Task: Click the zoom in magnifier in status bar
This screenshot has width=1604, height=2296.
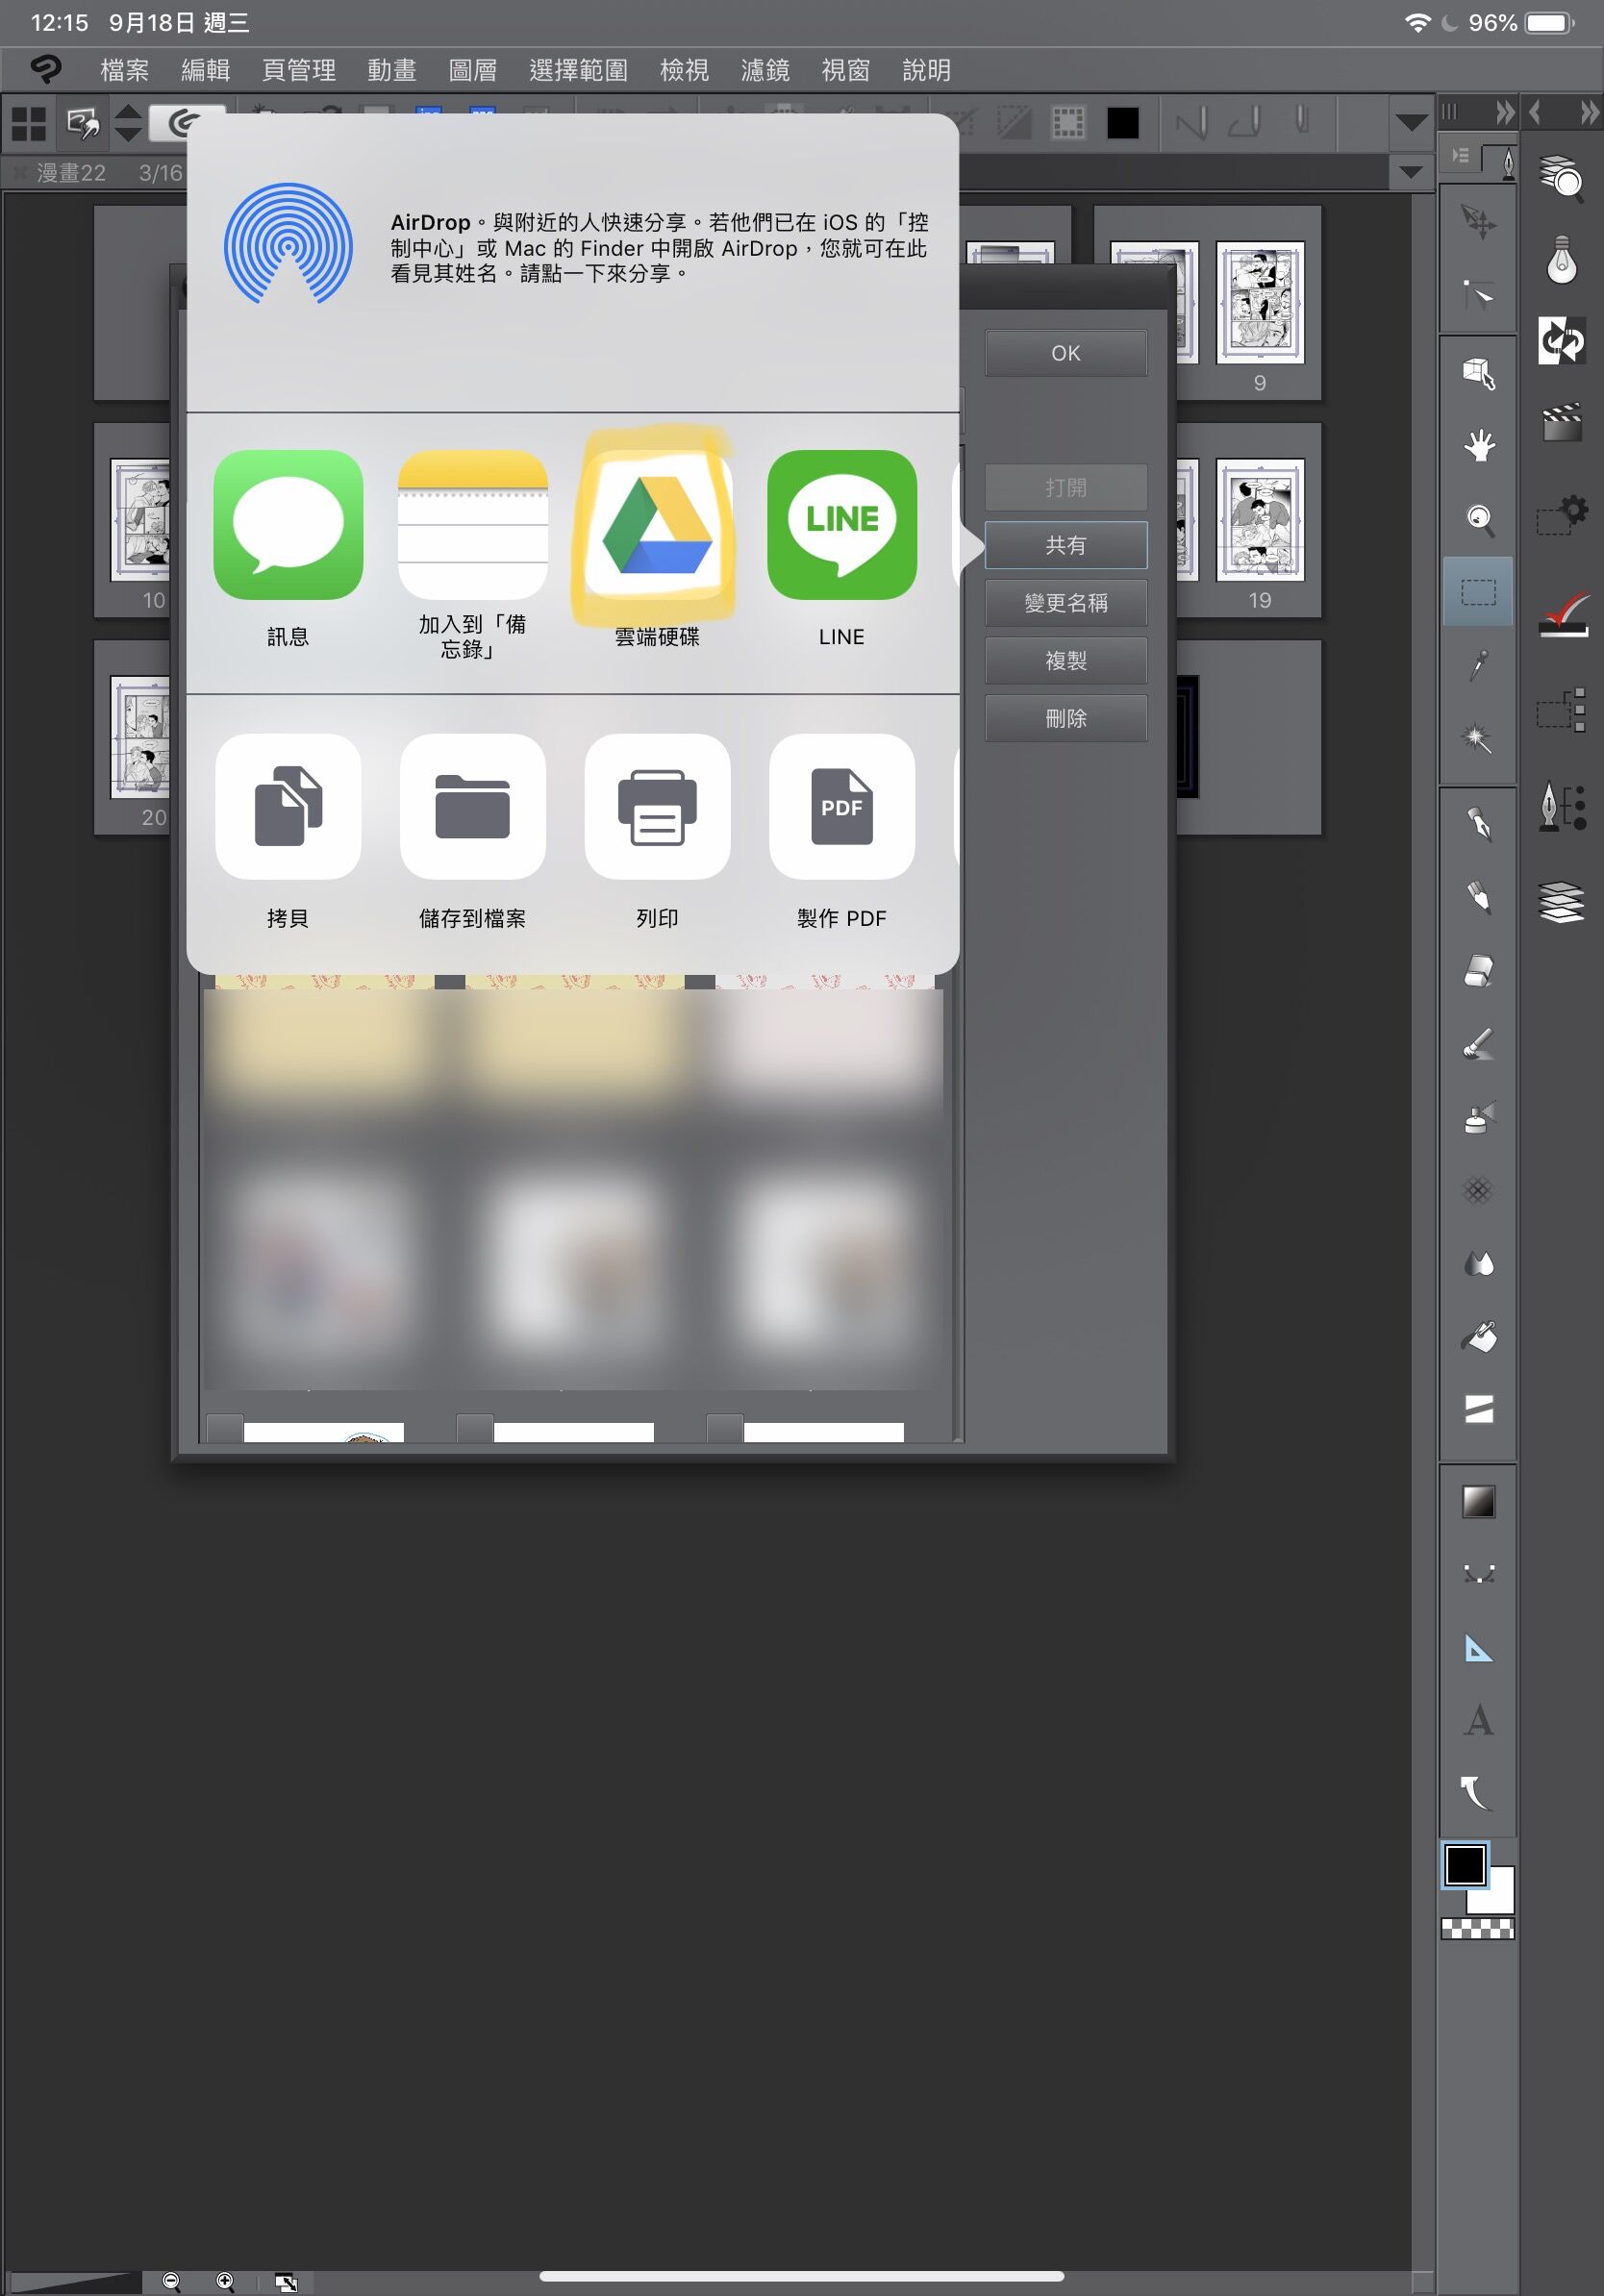Action: [x=225, y=2281]
